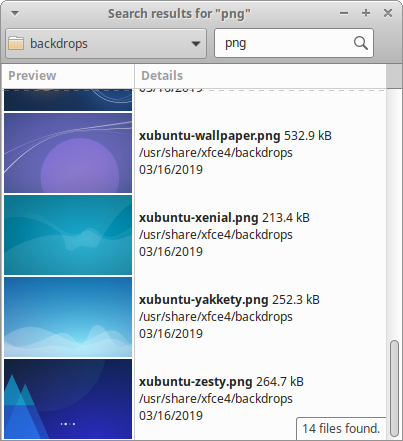Click the folder icon in location selector

[16, 44]
